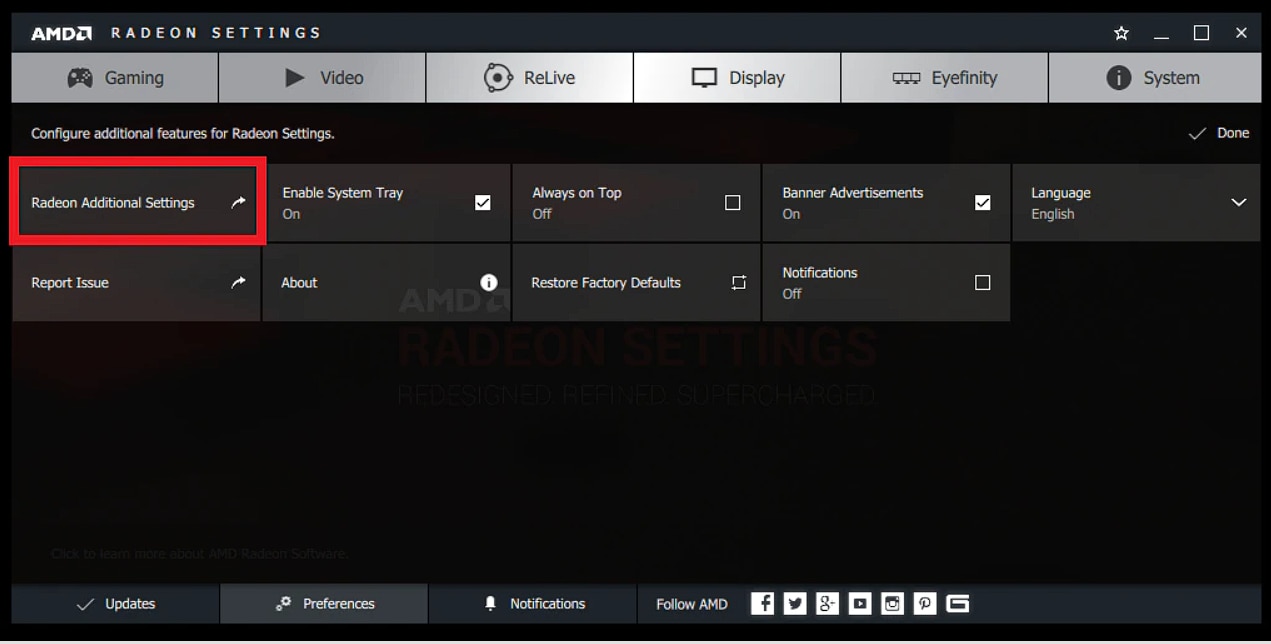Open AMD's YouTube channel icon
This screenshot has width=1271, height=644.
coord(860,604)
